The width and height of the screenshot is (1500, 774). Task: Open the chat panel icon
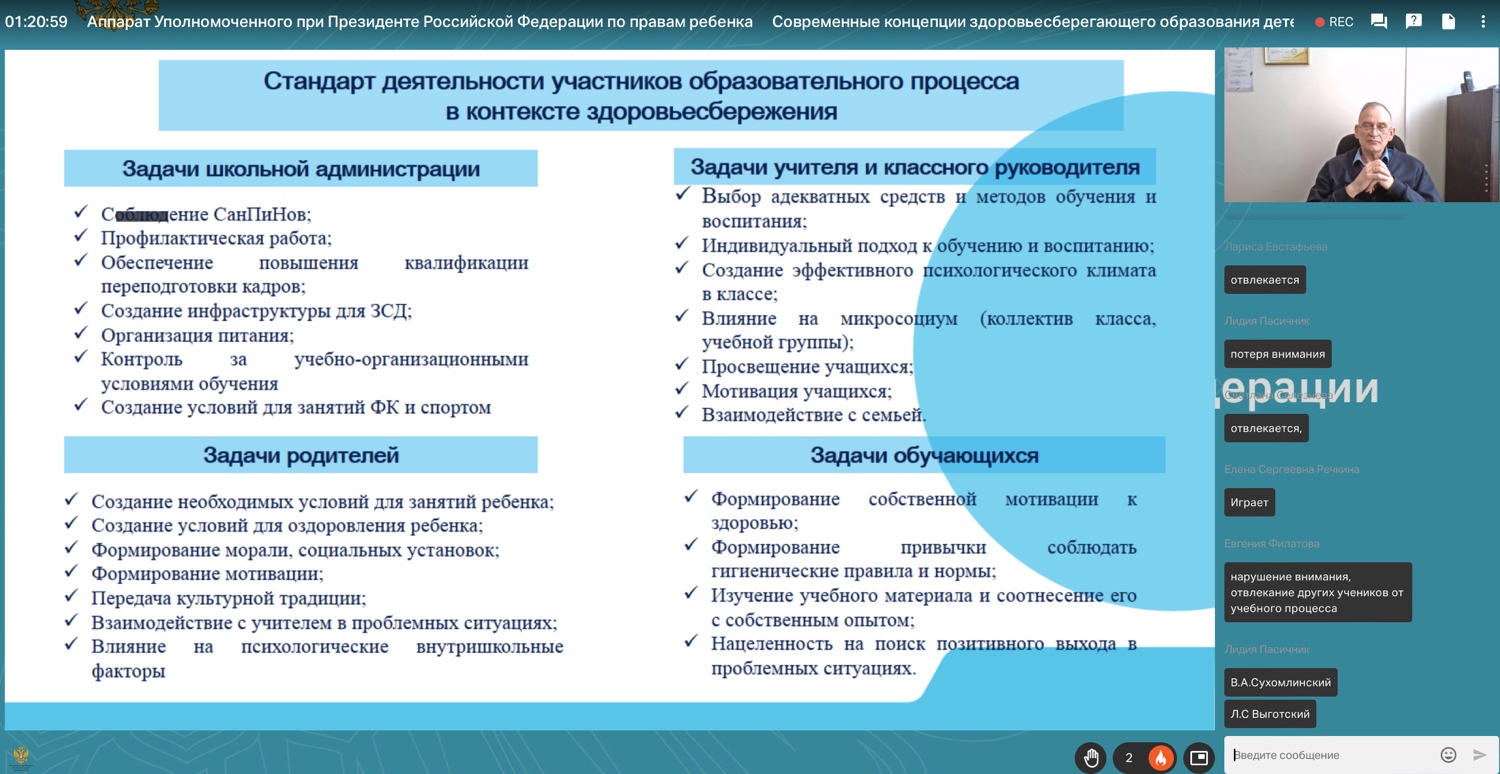tap(1379, 21)
